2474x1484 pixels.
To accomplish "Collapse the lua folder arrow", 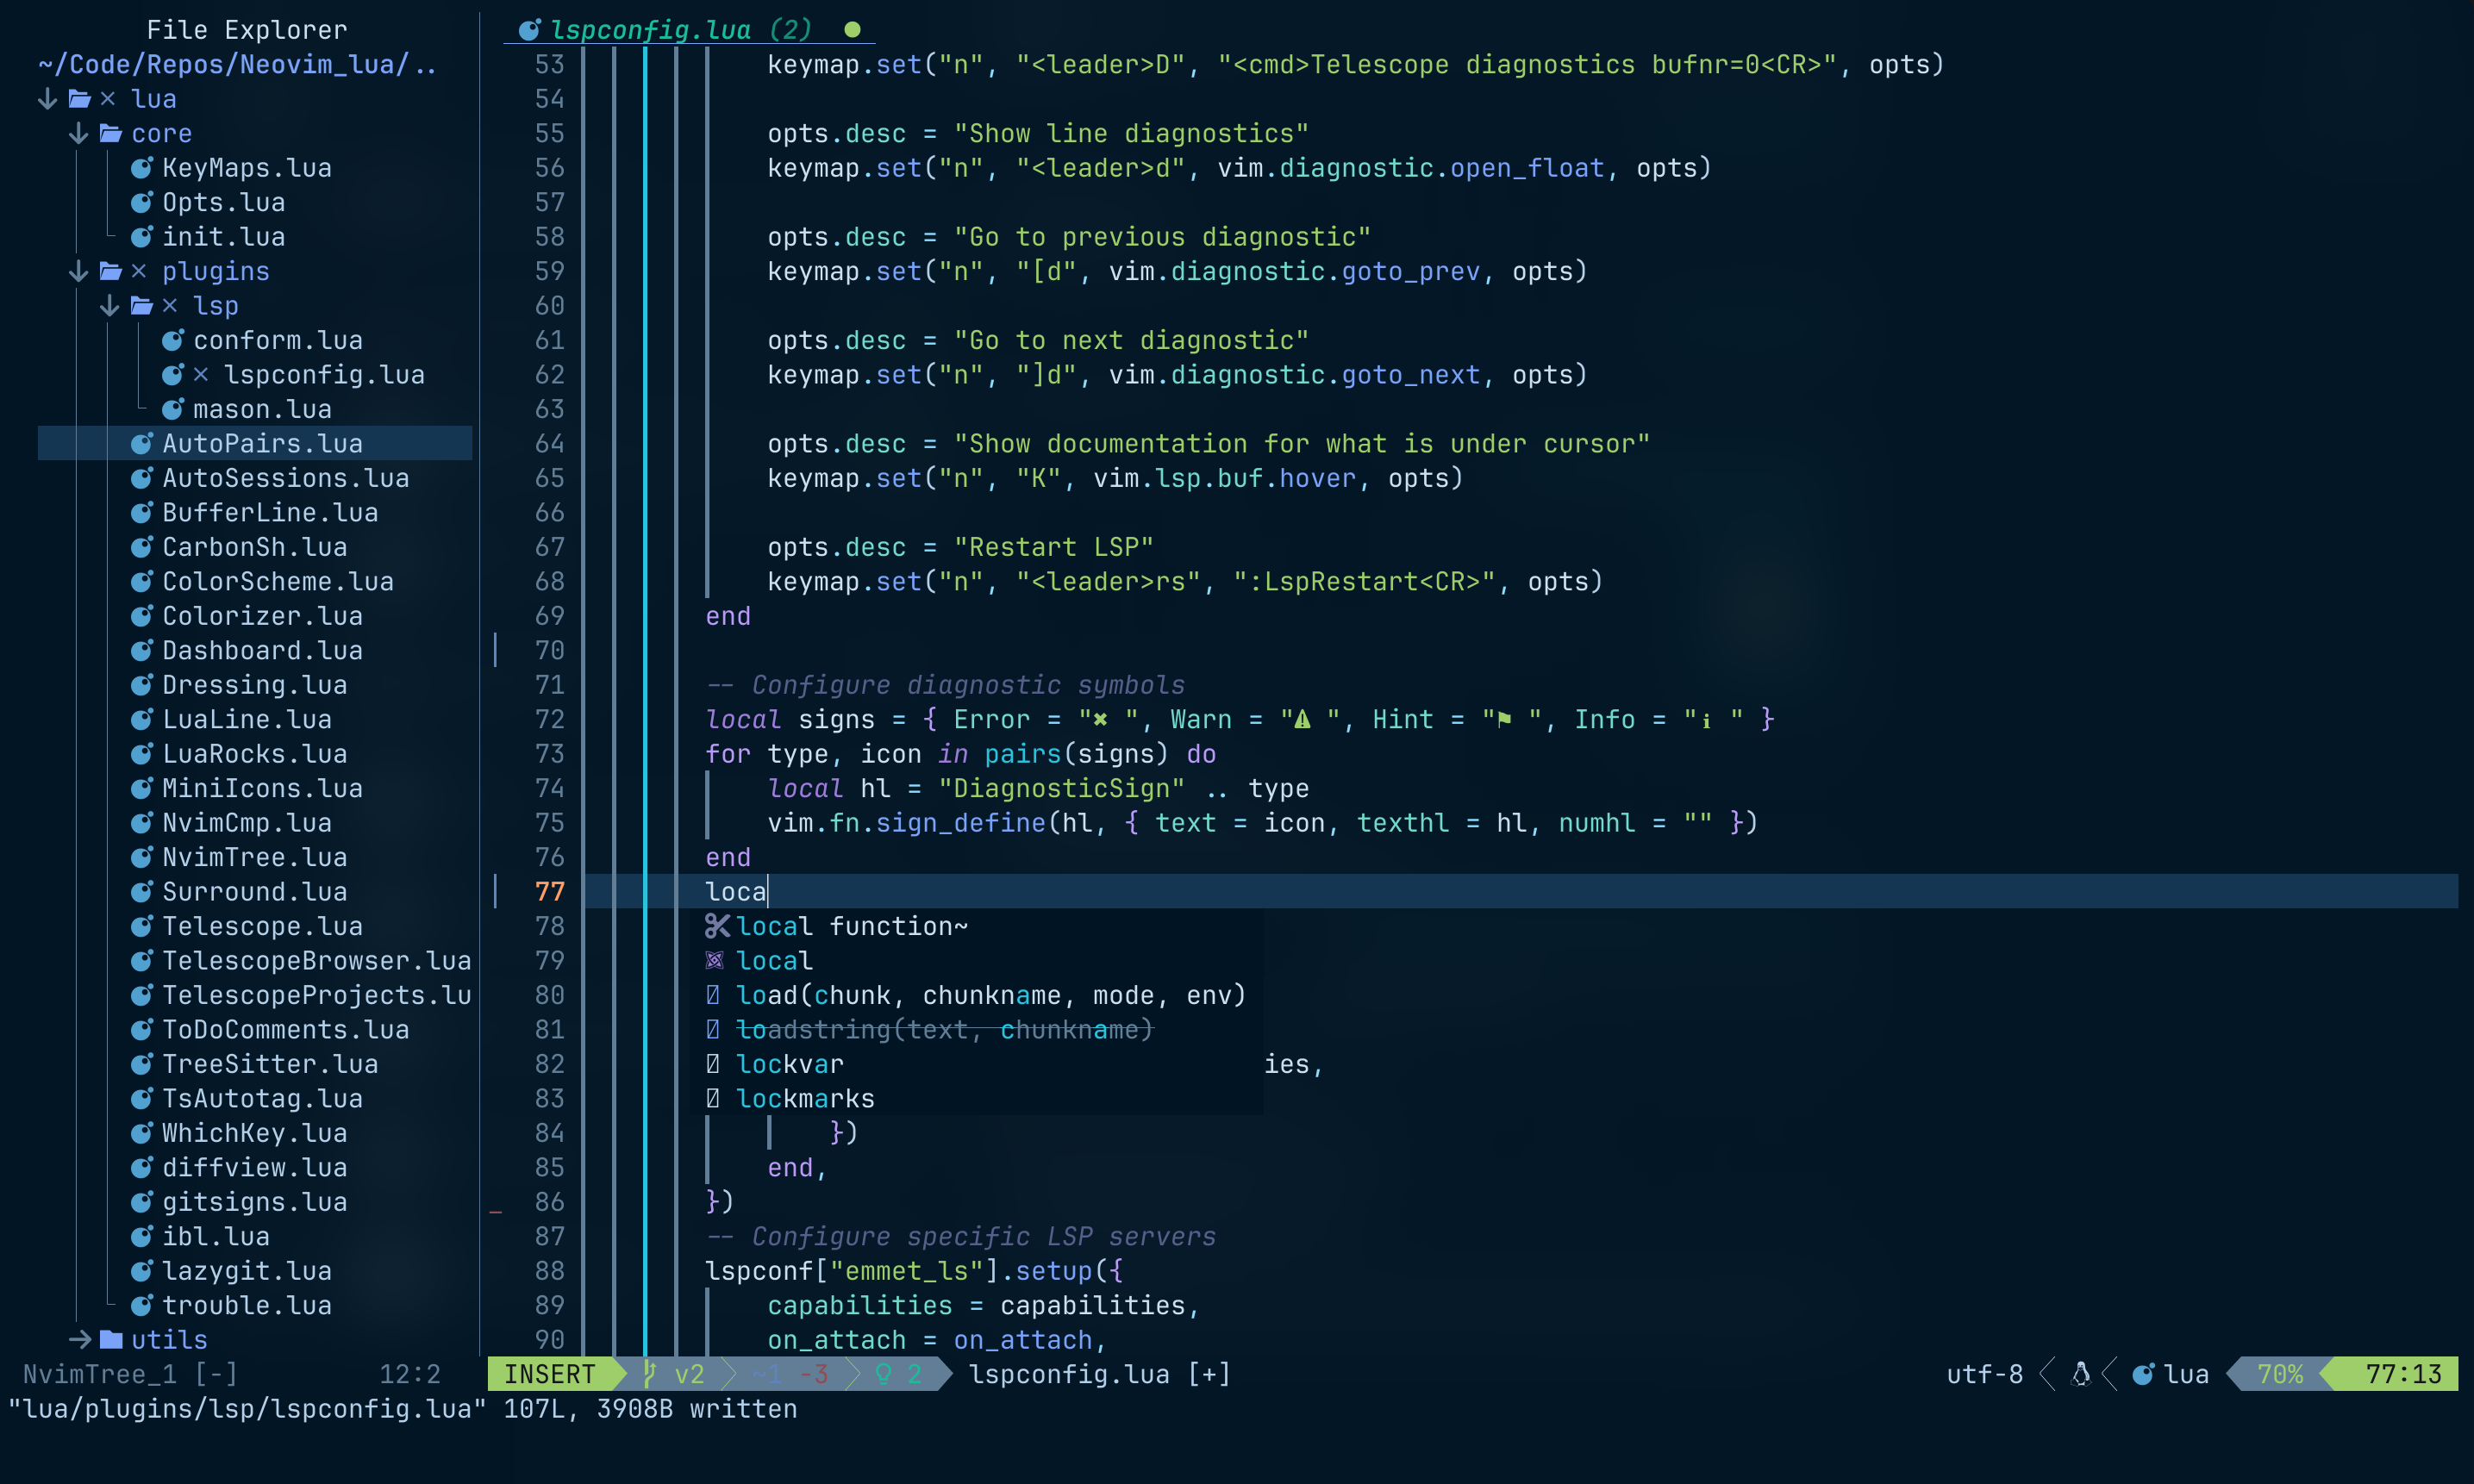I will click(x=47, y=99).
